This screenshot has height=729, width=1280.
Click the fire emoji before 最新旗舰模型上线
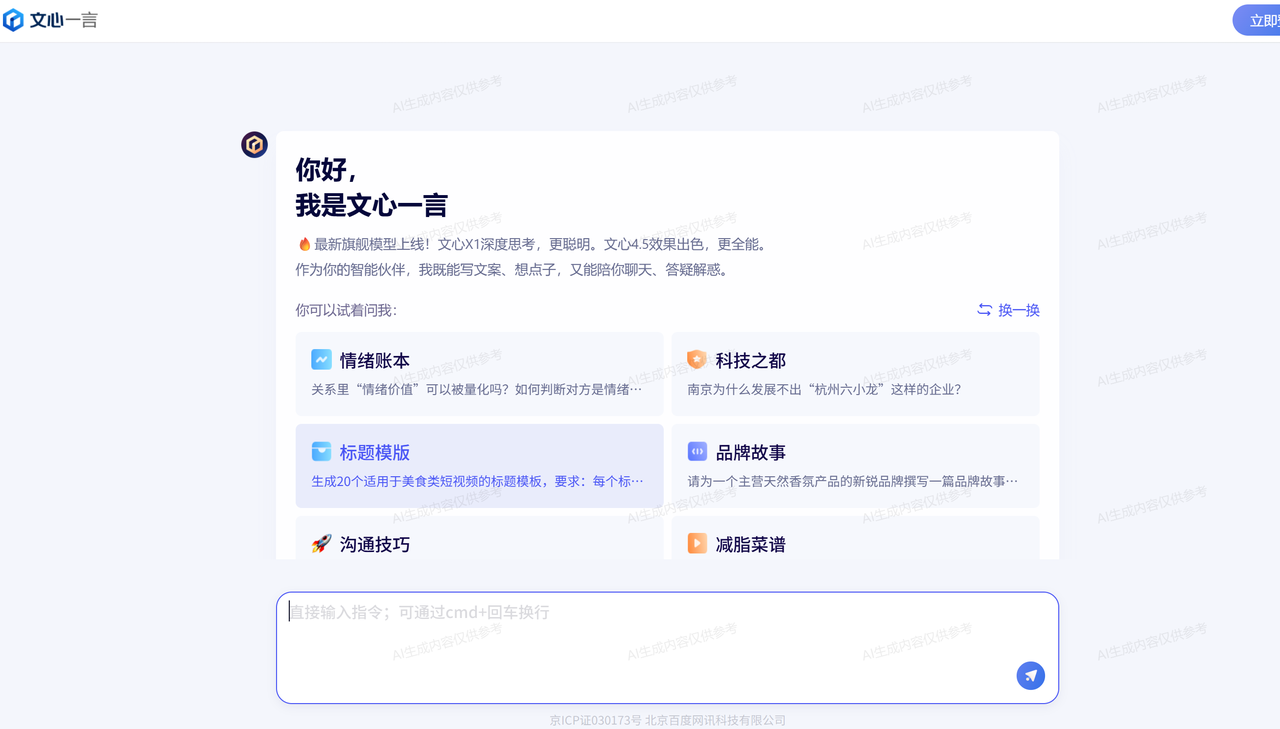coord(304,244)
